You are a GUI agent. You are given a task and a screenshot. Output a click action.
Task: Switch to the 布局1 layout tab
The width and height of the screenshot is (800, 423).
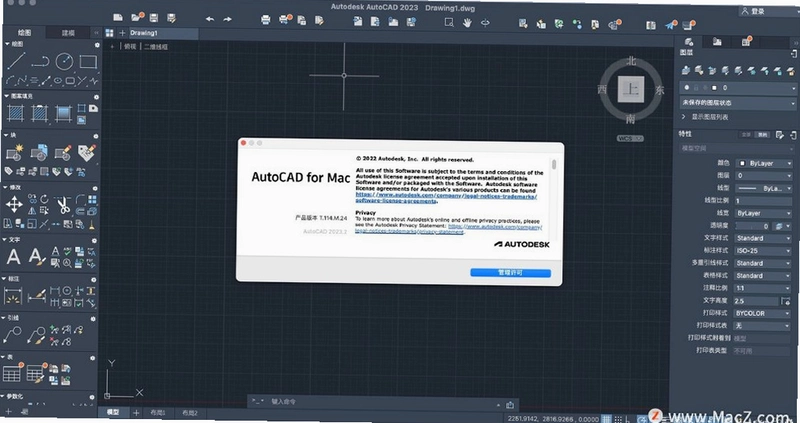[158, 413]
